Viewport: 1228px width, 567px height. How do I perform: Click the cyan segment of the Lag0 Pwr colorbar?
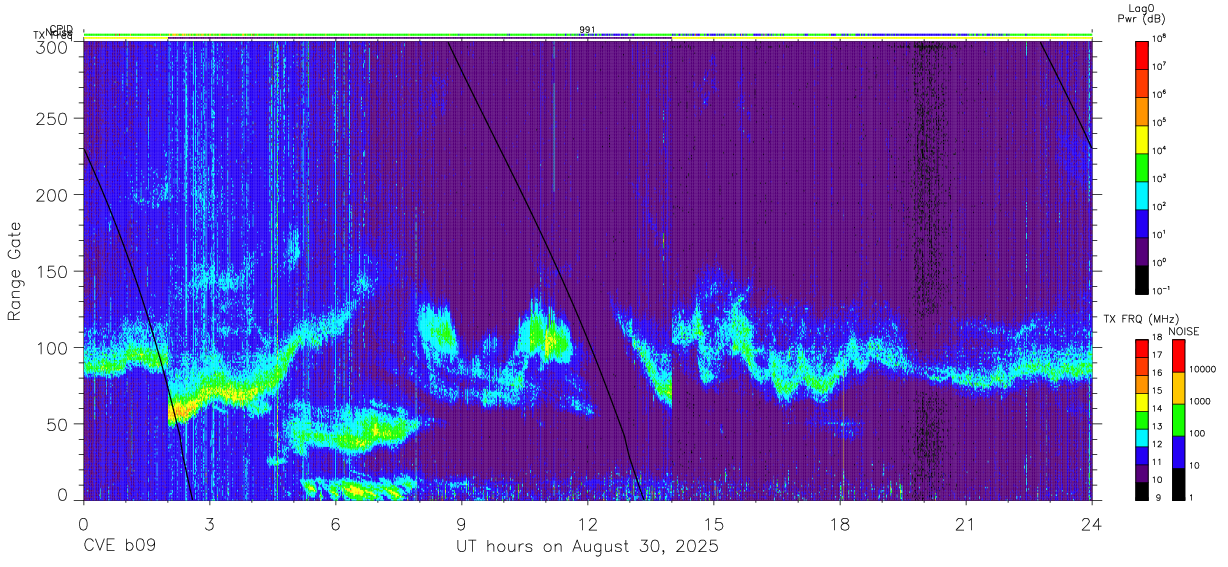coord(1142,193)
